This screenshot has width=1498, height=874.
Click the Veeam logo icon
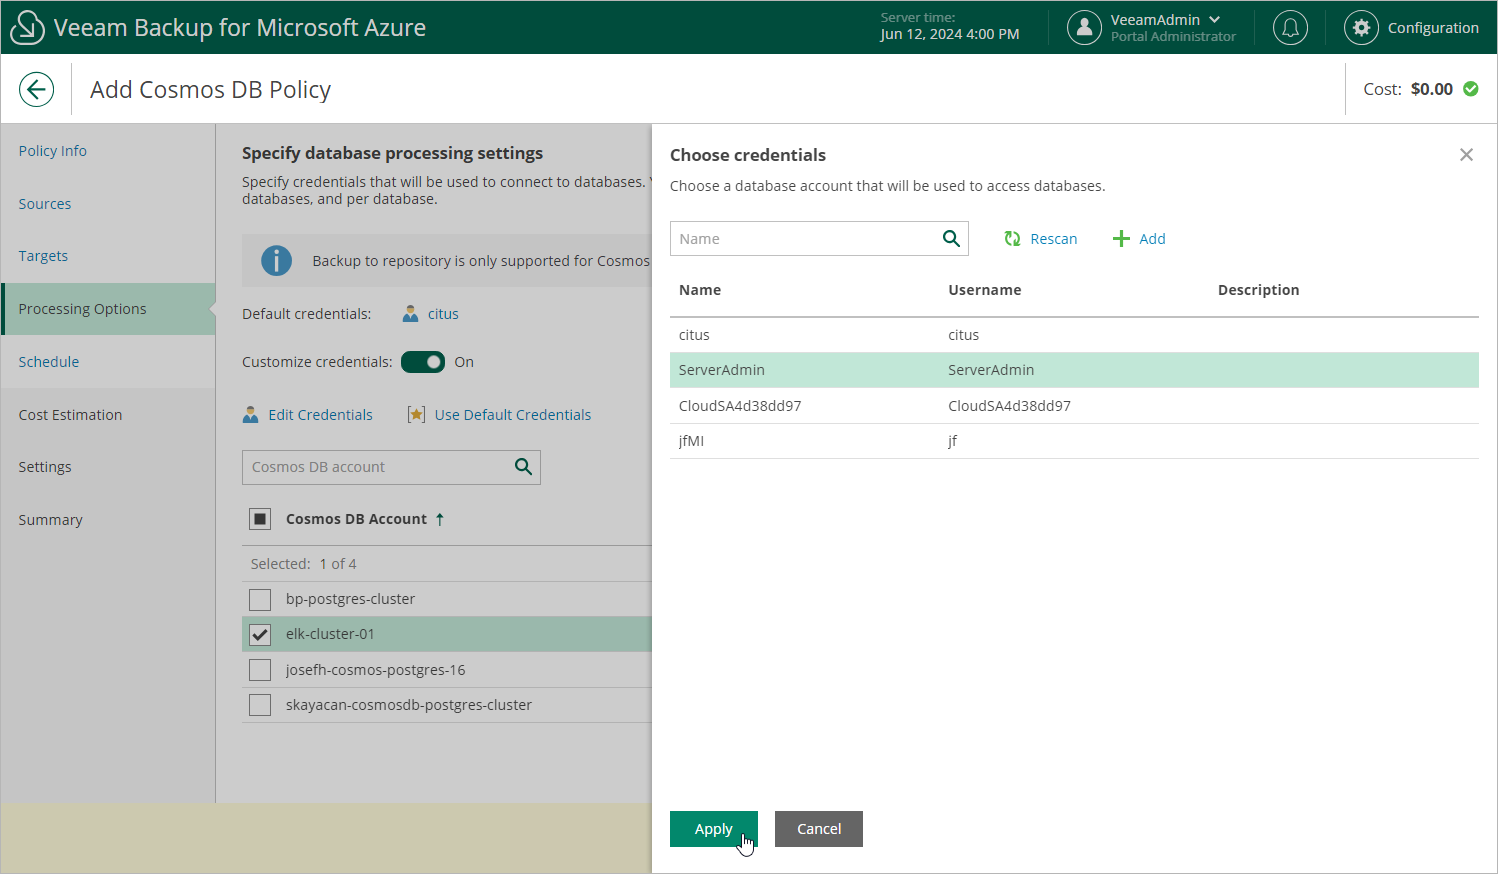[27, 27]
